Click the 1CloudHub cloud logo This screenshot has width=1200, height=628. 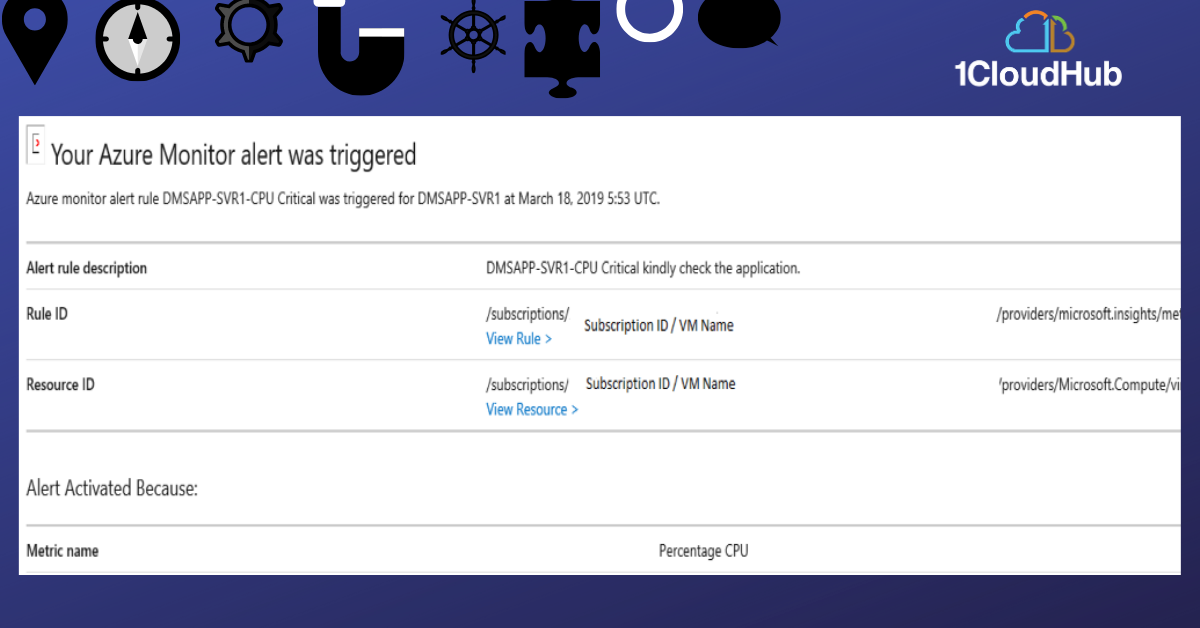(x=1040, y=32)
